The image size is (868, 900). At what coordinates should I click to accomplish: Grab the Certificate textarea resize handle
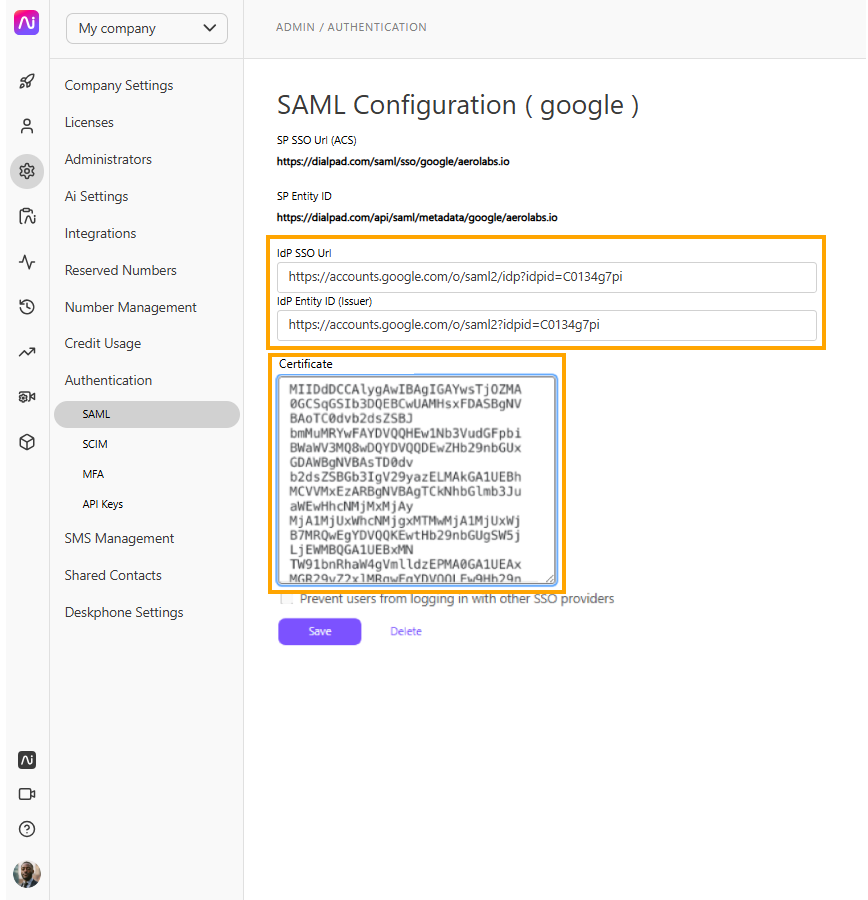(550, 579)
